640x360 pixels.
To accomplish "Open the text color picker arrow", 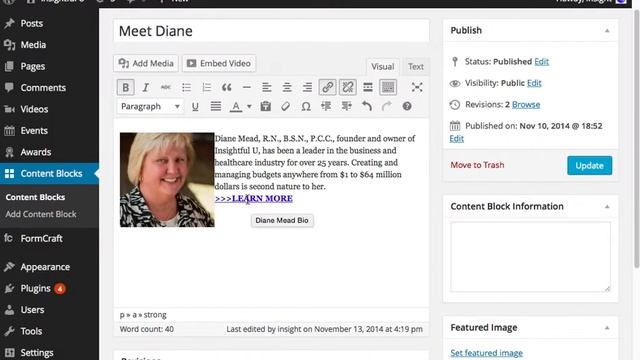I will click(x=249, y=107).
